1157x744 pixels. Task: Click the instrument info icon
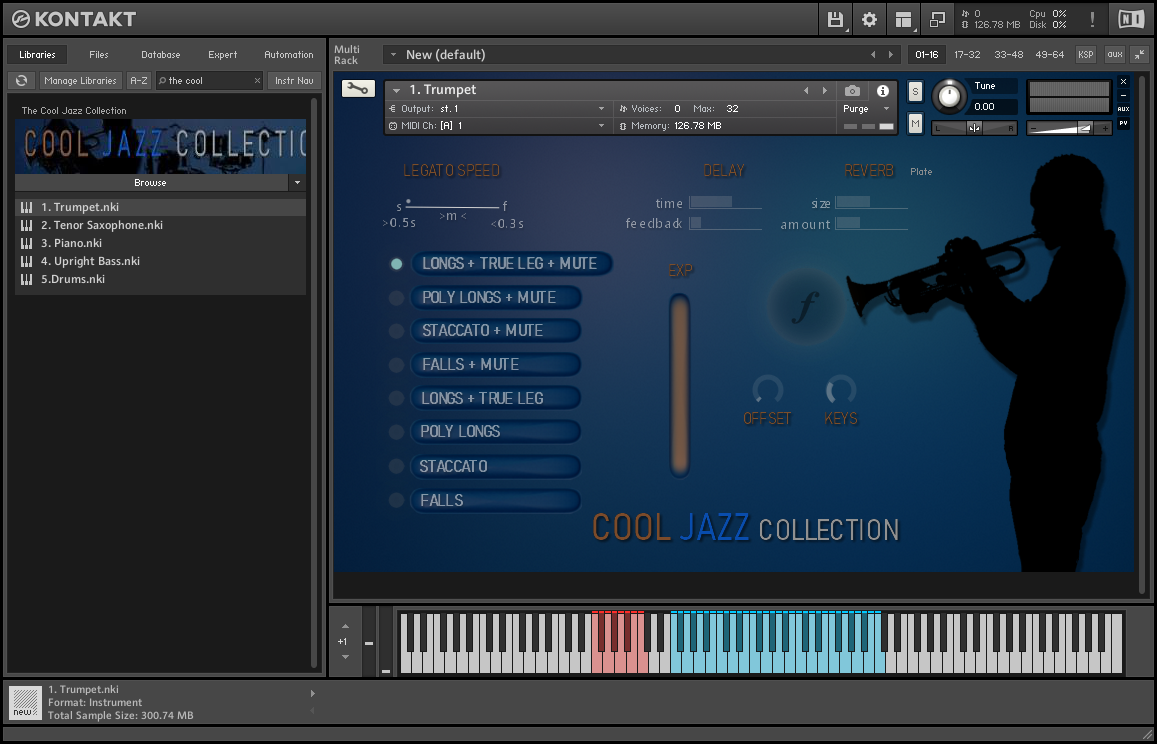pyautogui.click(x=883, y=91)
